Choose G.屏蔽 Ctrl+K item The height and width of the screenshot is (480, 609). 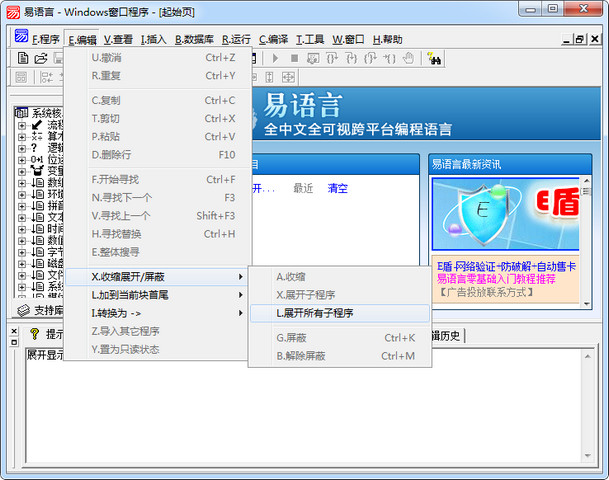coord(340,338)
